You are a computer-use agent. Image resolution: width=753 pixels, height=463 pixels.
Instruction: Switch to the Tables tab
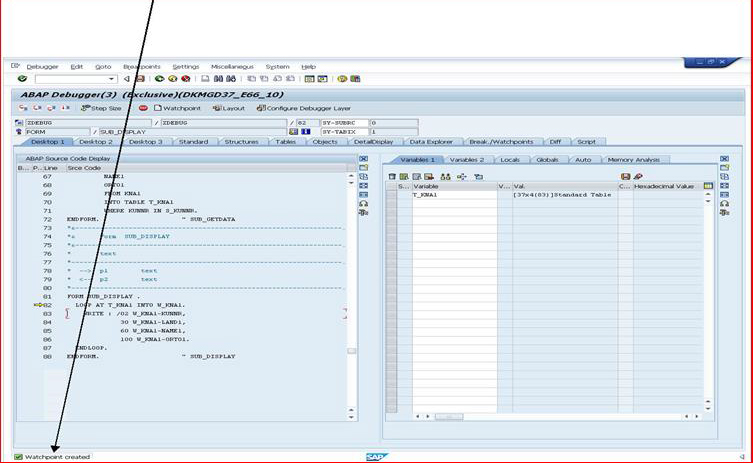[x=285, y=142]
